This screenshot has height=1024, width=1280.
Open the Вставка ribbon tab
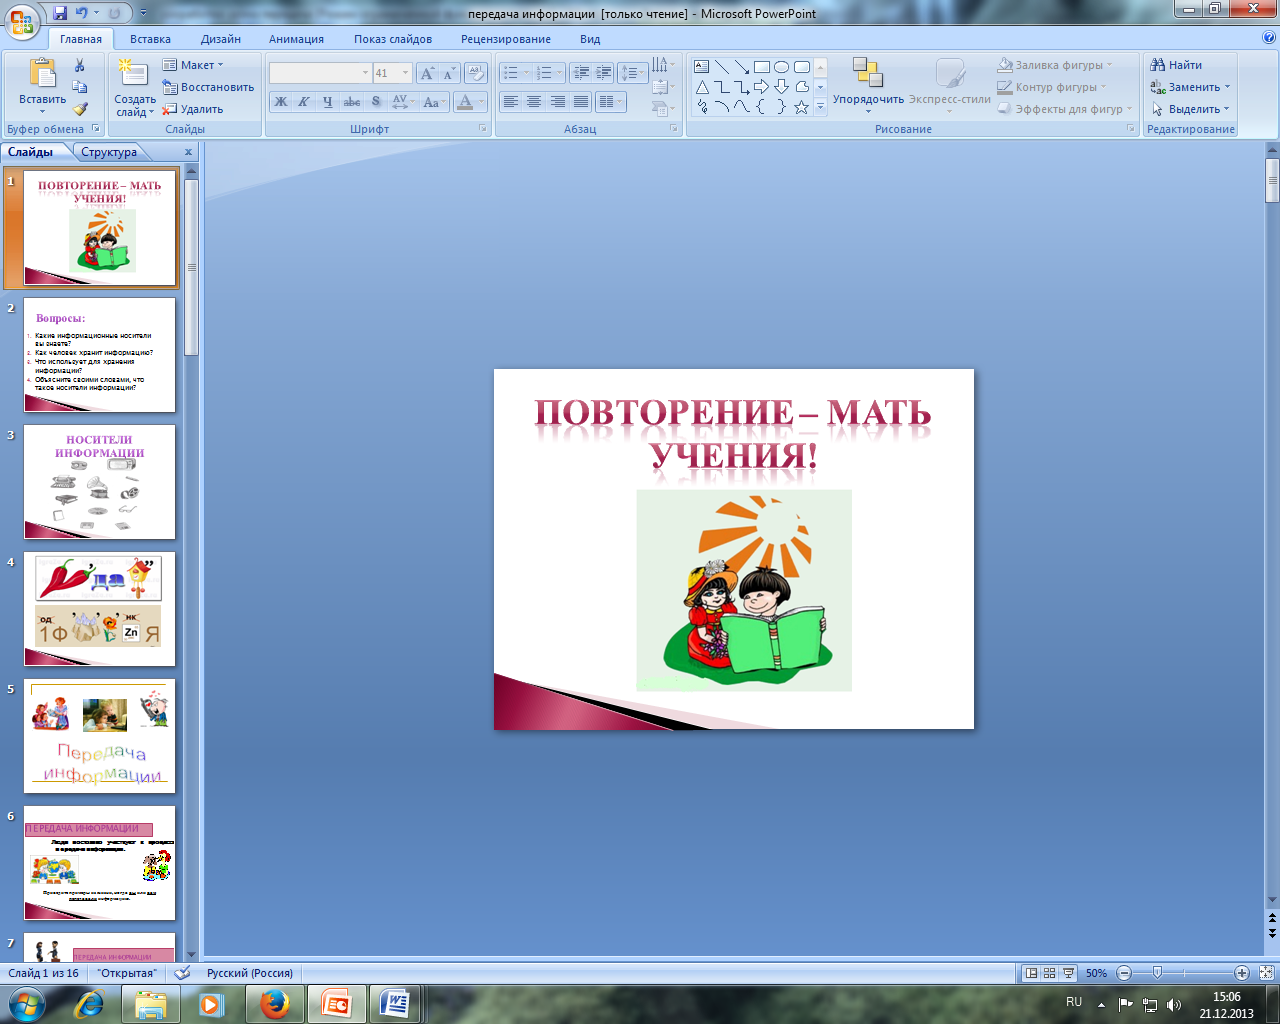coord(150,39)
